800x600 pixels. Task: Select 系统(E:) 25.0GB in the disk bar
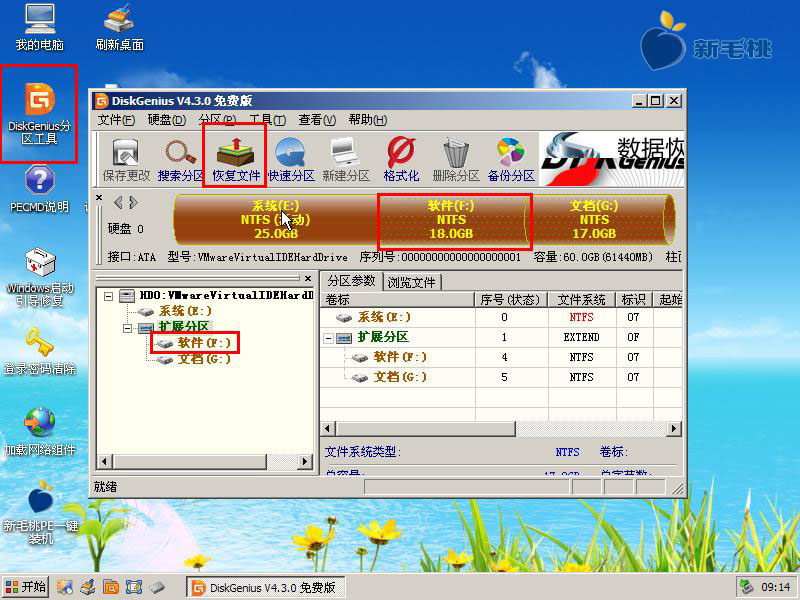[x=276, y=220]
